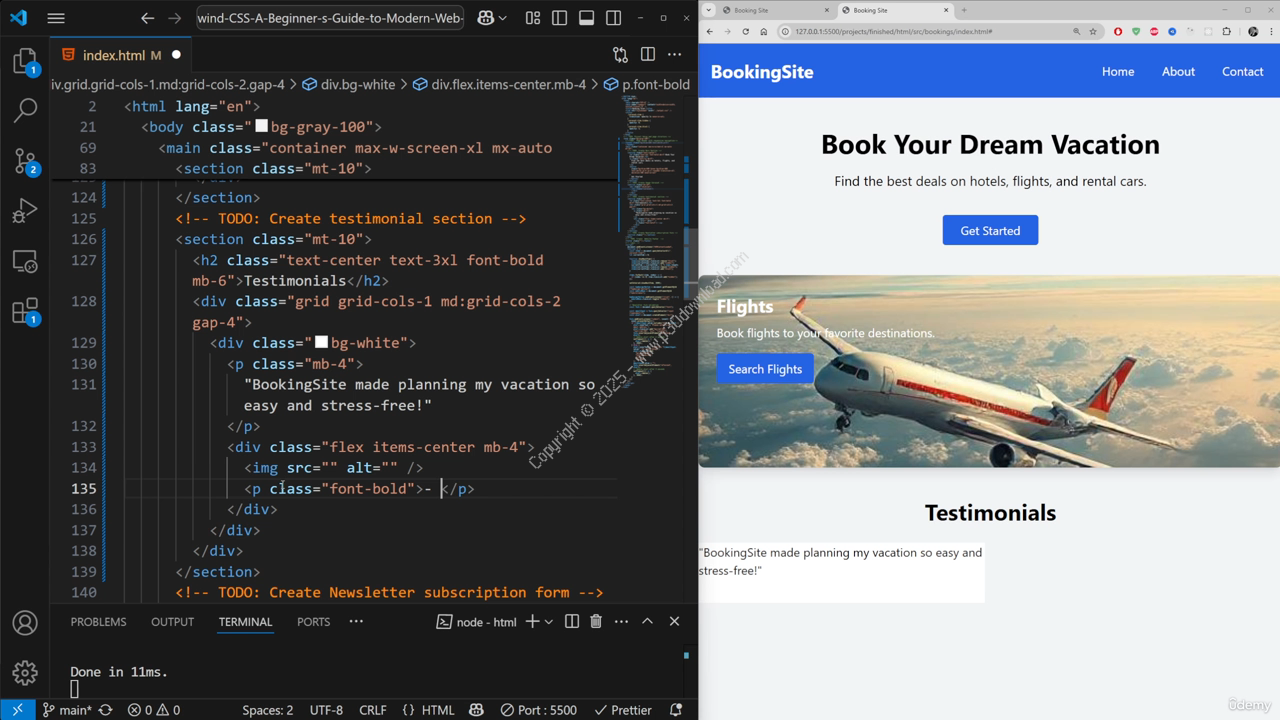Maximize terminal panel with up chevron
The width and height of the screenshot is (1280, 720).
[x=647, y=621]
